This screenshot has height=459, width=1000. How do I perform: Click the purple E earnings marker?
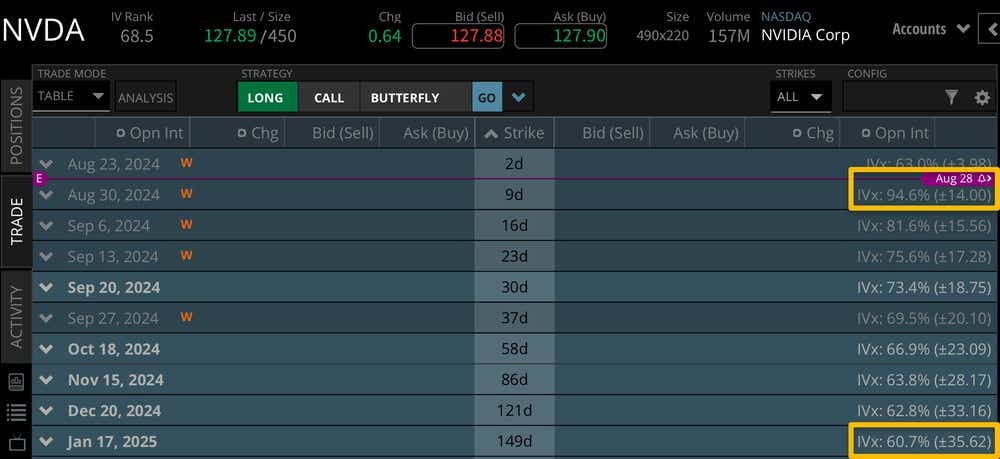point(39,178)
